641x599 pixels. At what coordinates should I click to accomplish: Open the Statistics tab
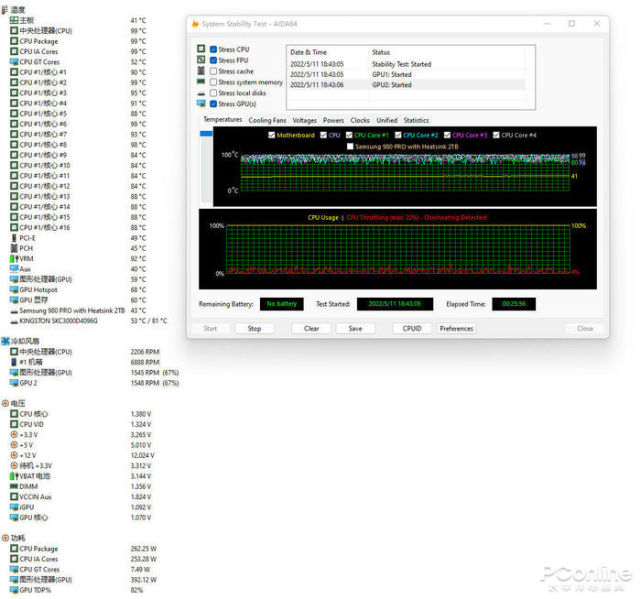click(416, 120)
